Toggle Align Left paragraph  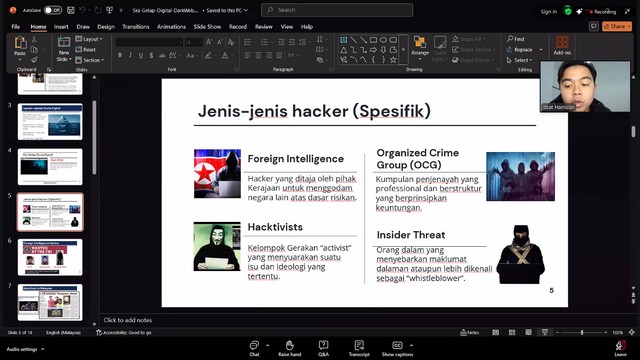pyautogui.click(x=248, y=55)
